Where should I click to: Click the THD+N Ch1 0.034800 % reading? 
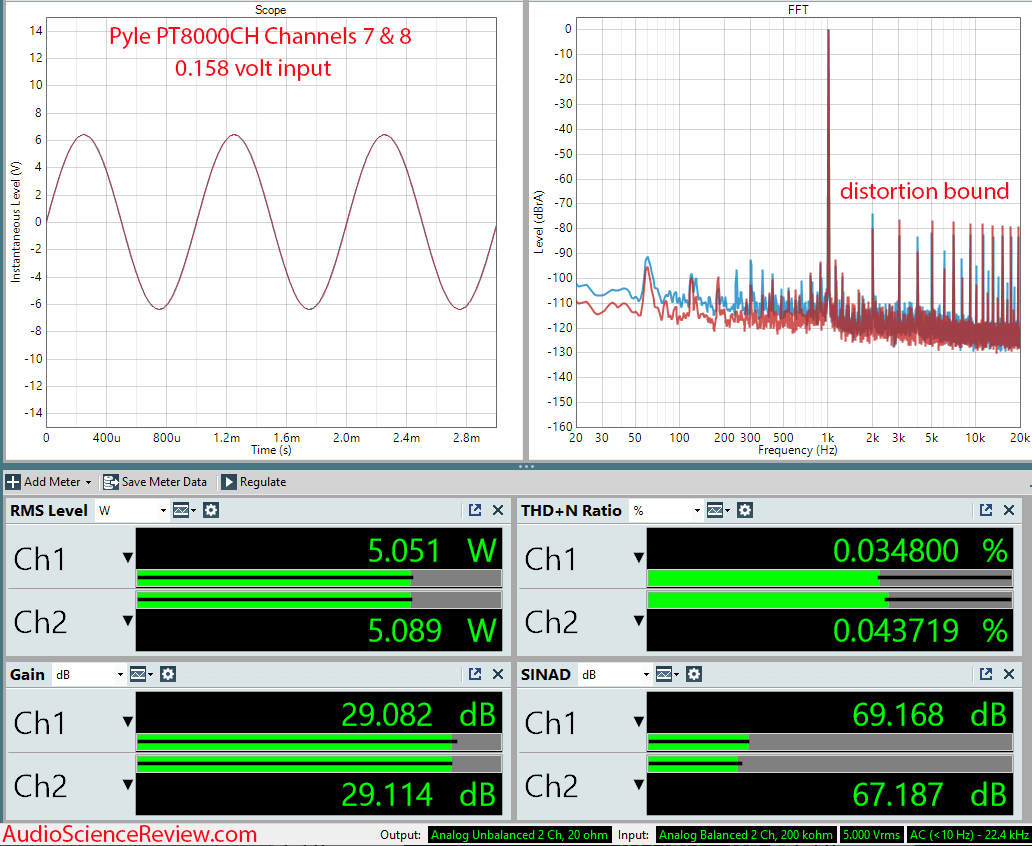[x=920, y=550]
